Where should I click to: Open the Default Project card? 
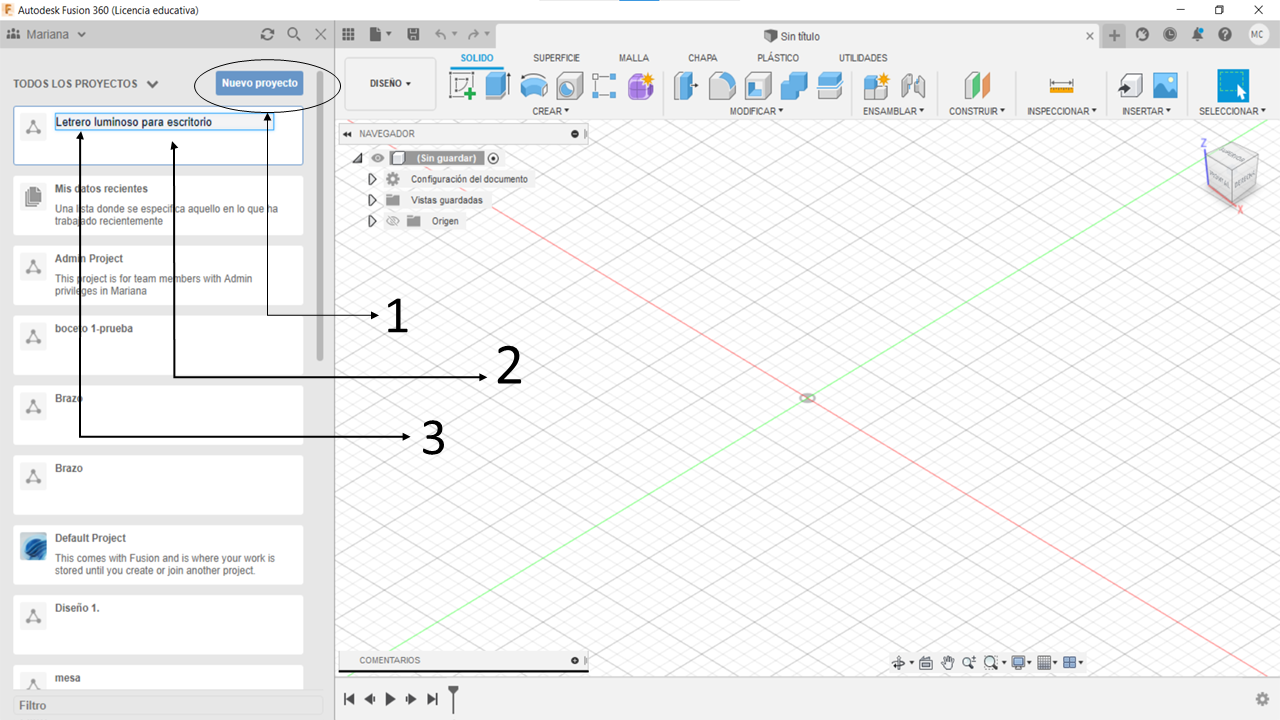(158, 555)
